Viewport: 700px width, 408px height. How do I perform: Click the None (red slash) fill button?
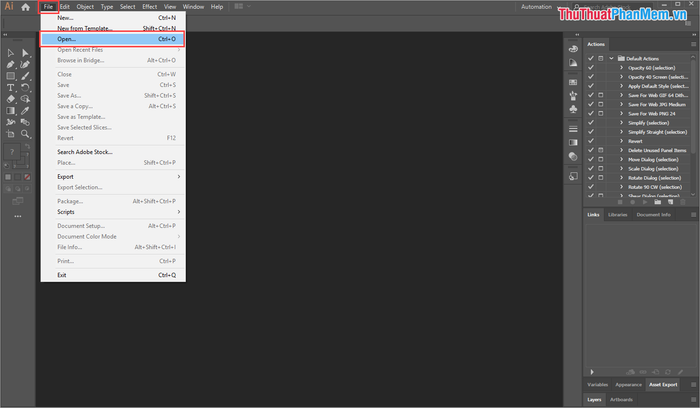click(27, 177)
